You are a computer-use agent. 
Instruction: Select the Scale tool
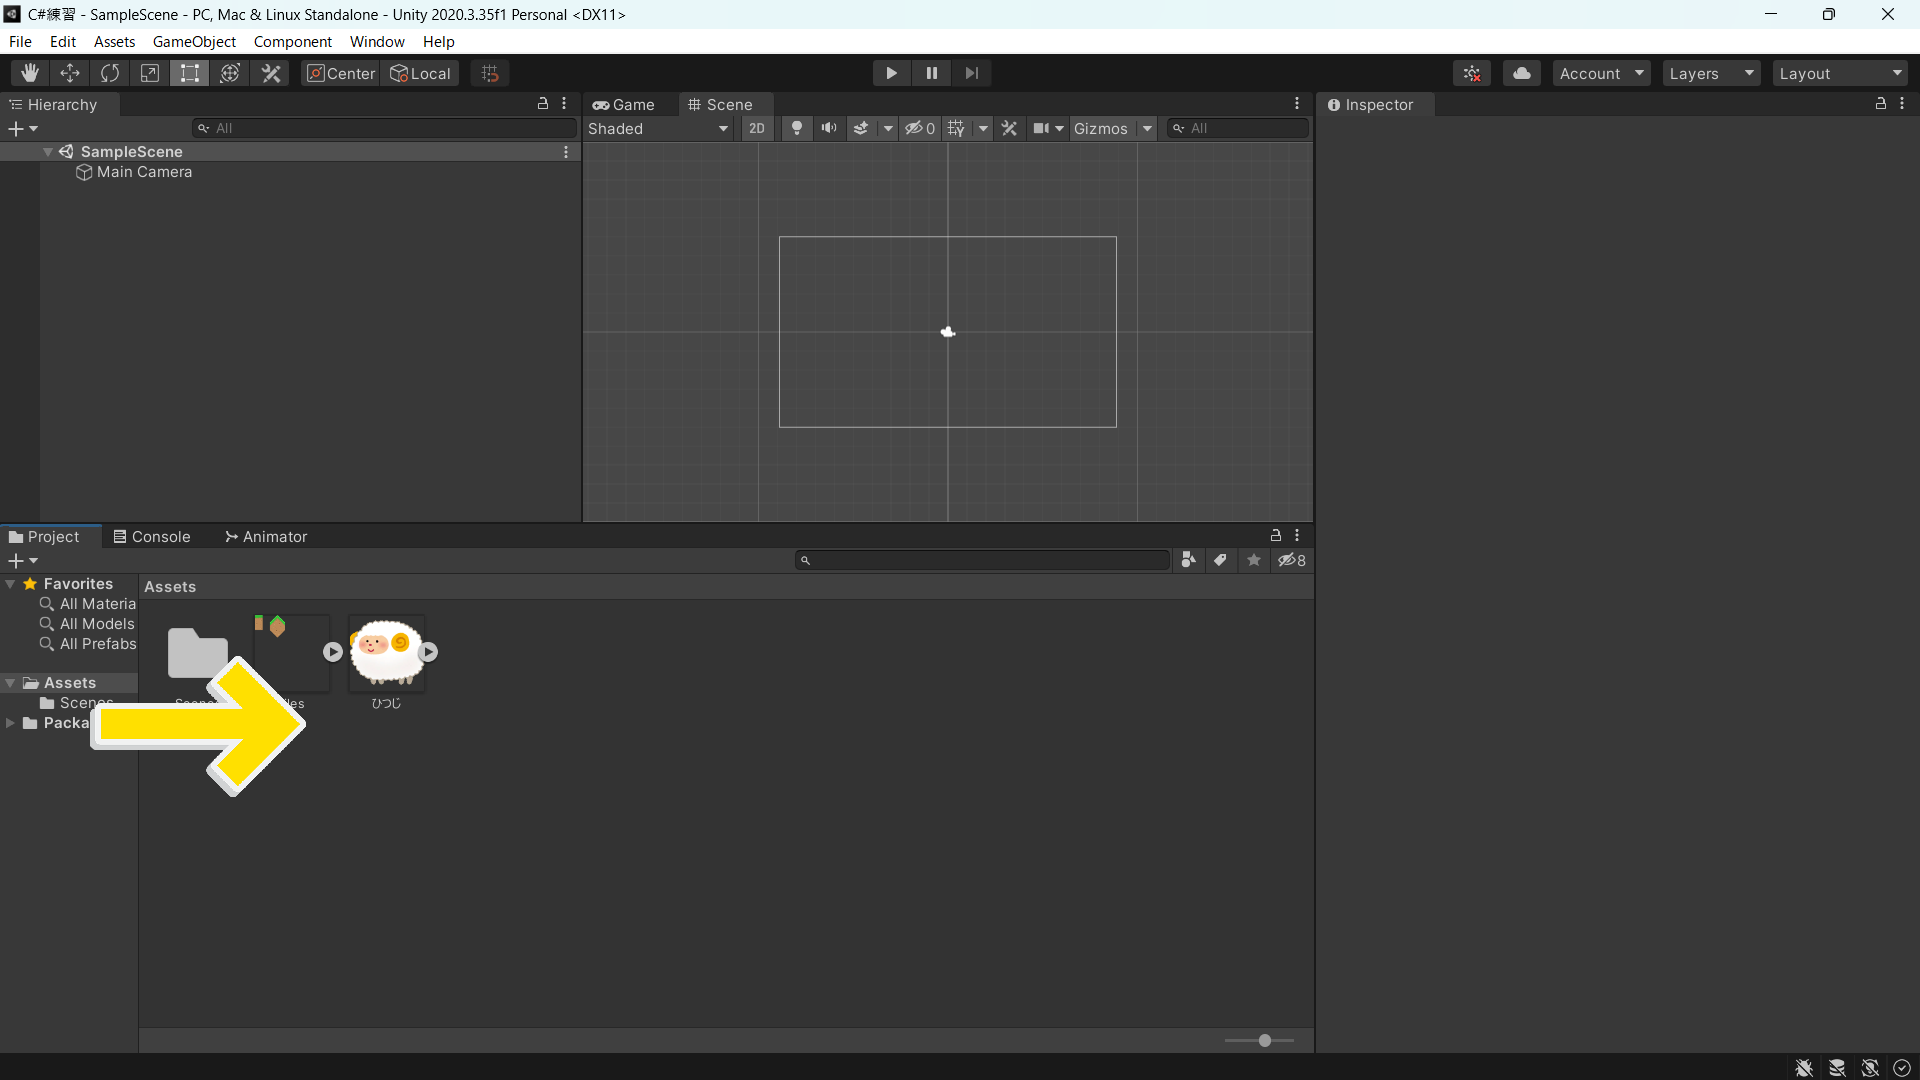[150, 73]
